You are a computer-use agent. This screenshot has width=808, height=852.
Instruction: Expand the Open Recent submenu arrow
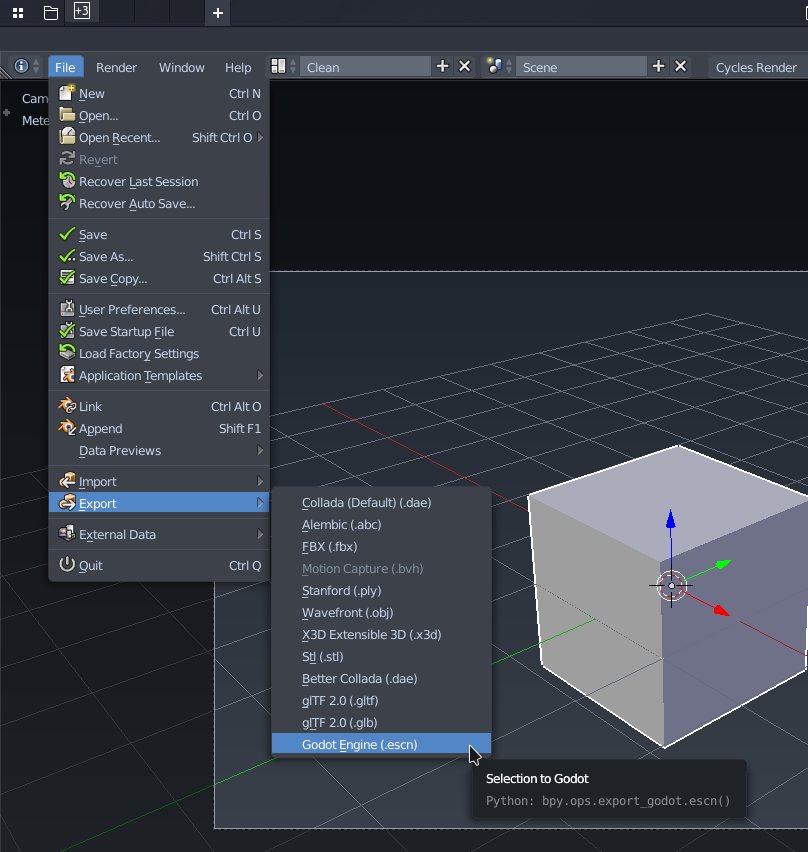(260, 137)
